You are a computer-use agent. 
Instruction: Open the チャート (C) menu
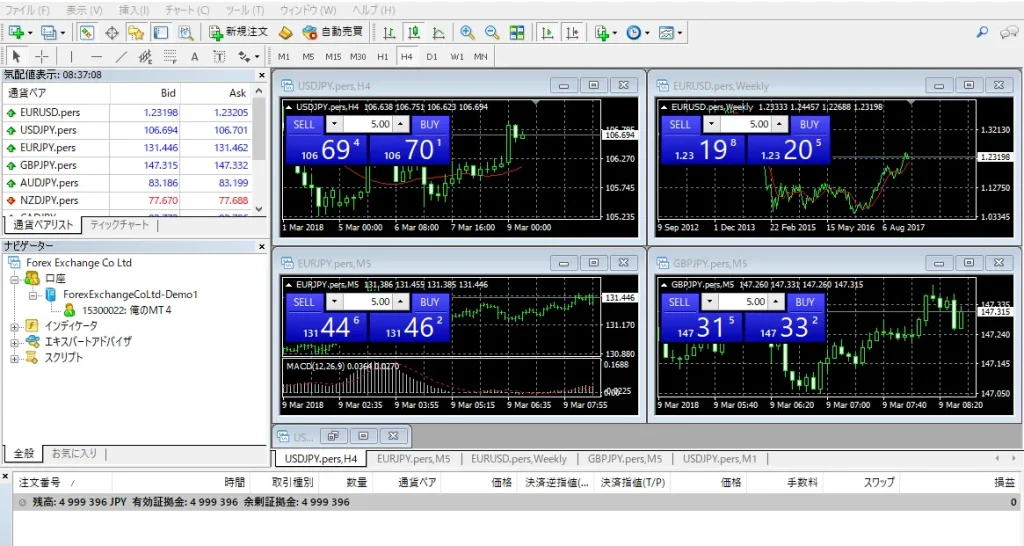tap(189, 9)
